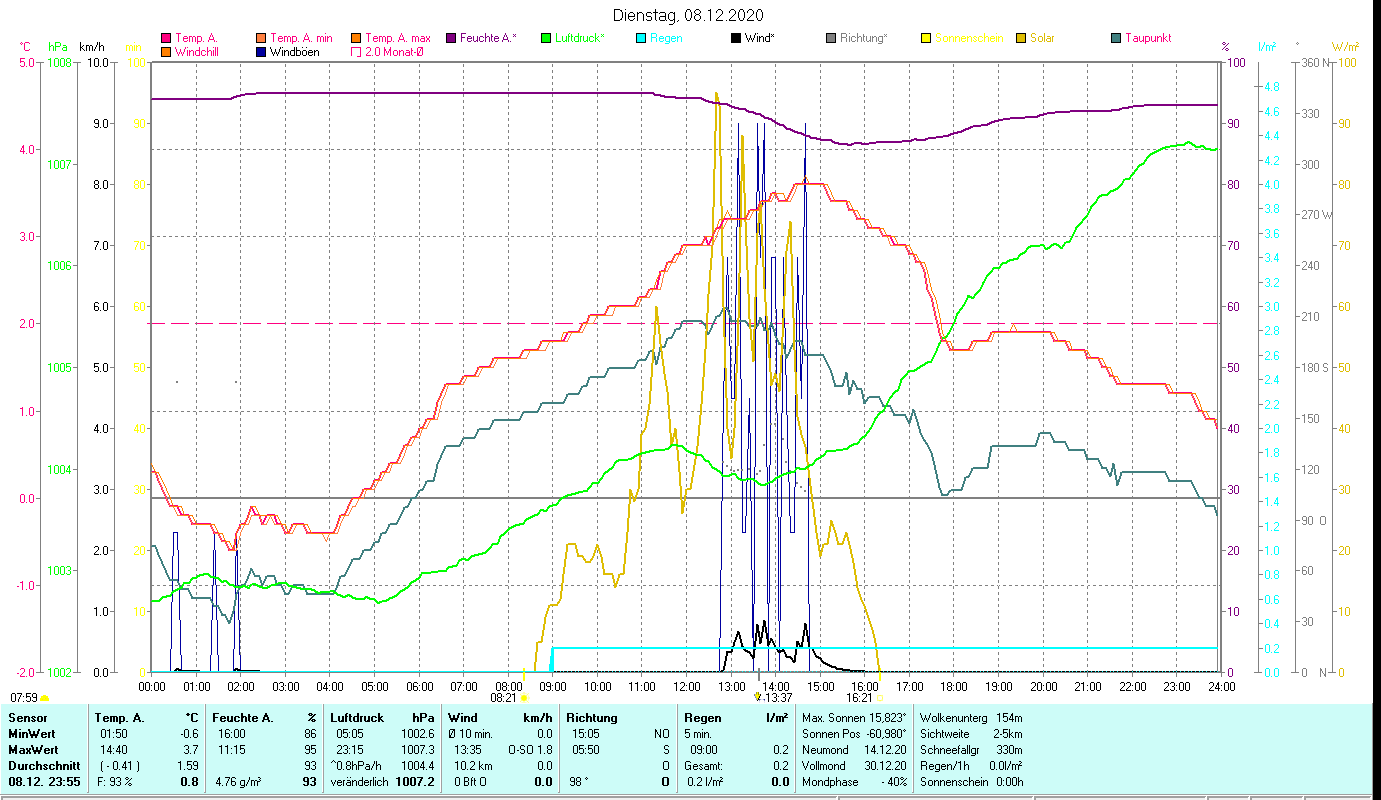The width and height of the screenshot is (1381, 800).
Task: Click the 12:00 time axis label
Action: click(x=687, y=686)
